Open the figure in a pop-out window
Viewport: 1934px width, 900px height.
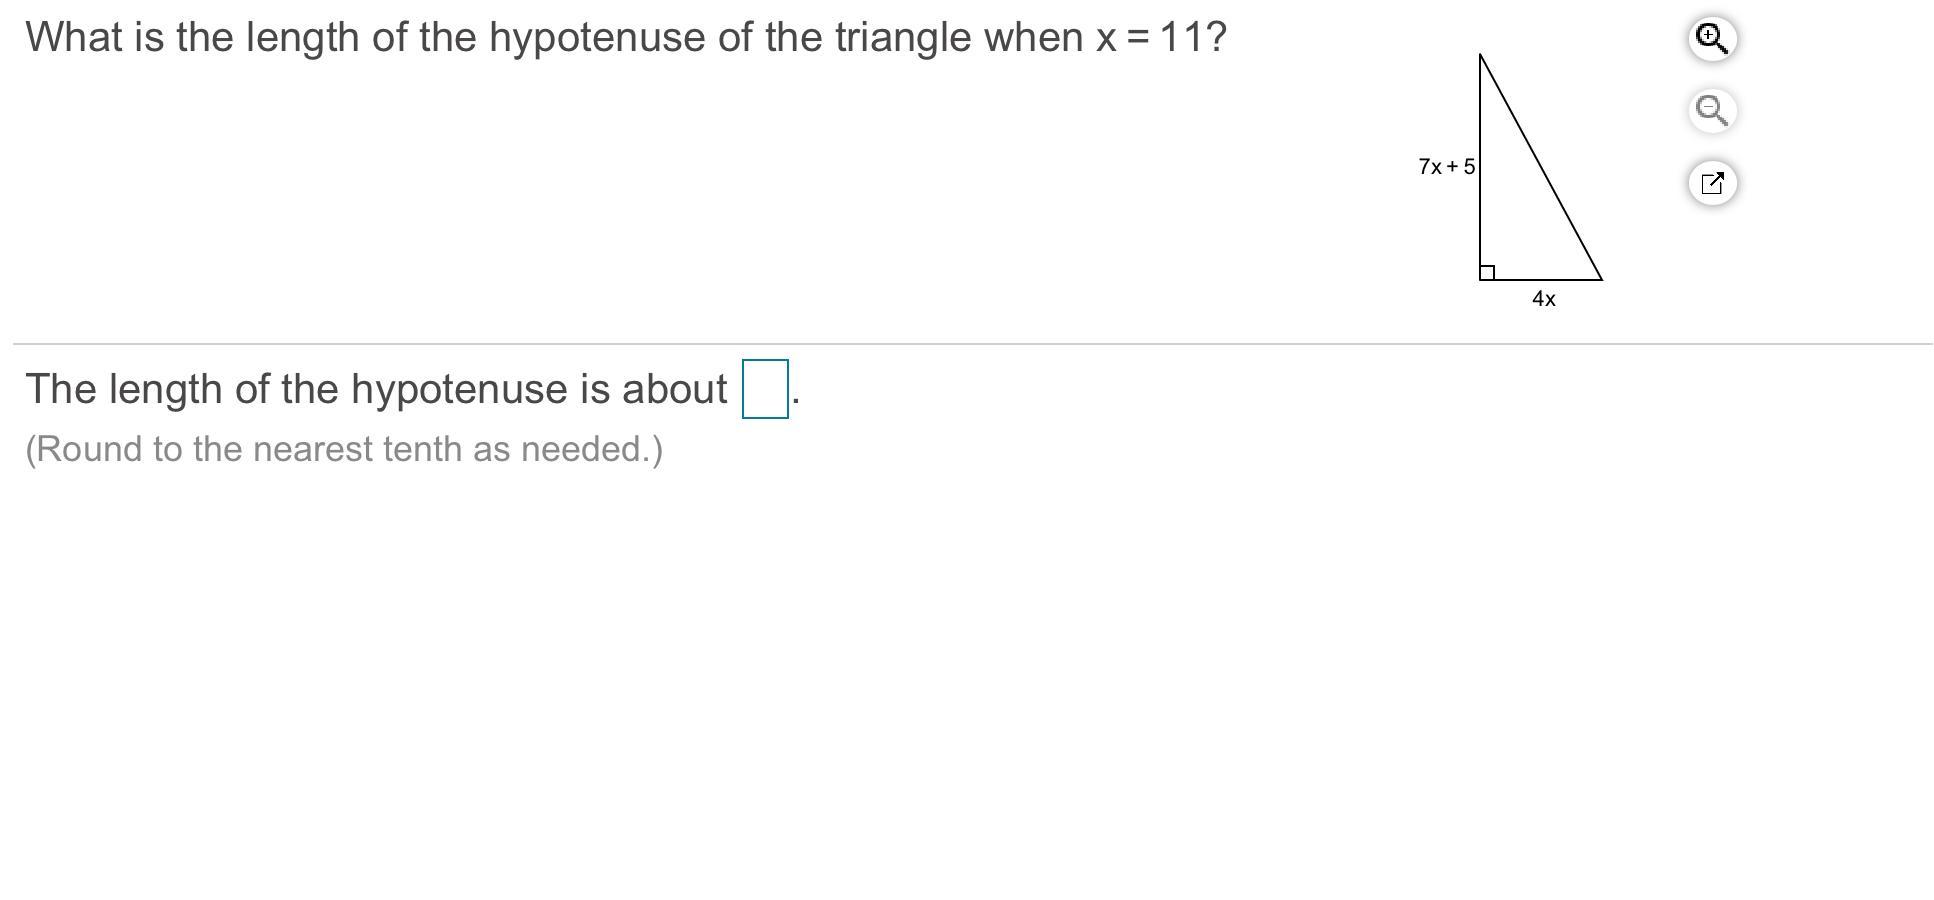(1712, 183)
